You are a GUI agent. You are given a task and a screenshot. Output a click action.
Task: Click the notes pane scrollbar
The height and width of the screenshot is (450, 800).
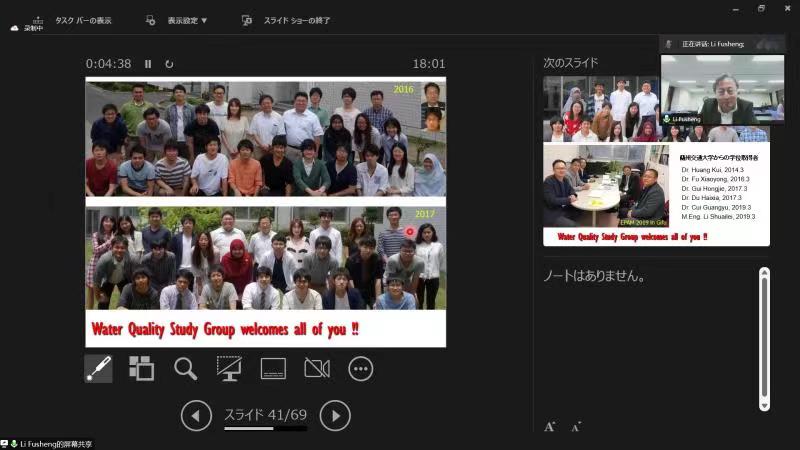tap(764, 340)
